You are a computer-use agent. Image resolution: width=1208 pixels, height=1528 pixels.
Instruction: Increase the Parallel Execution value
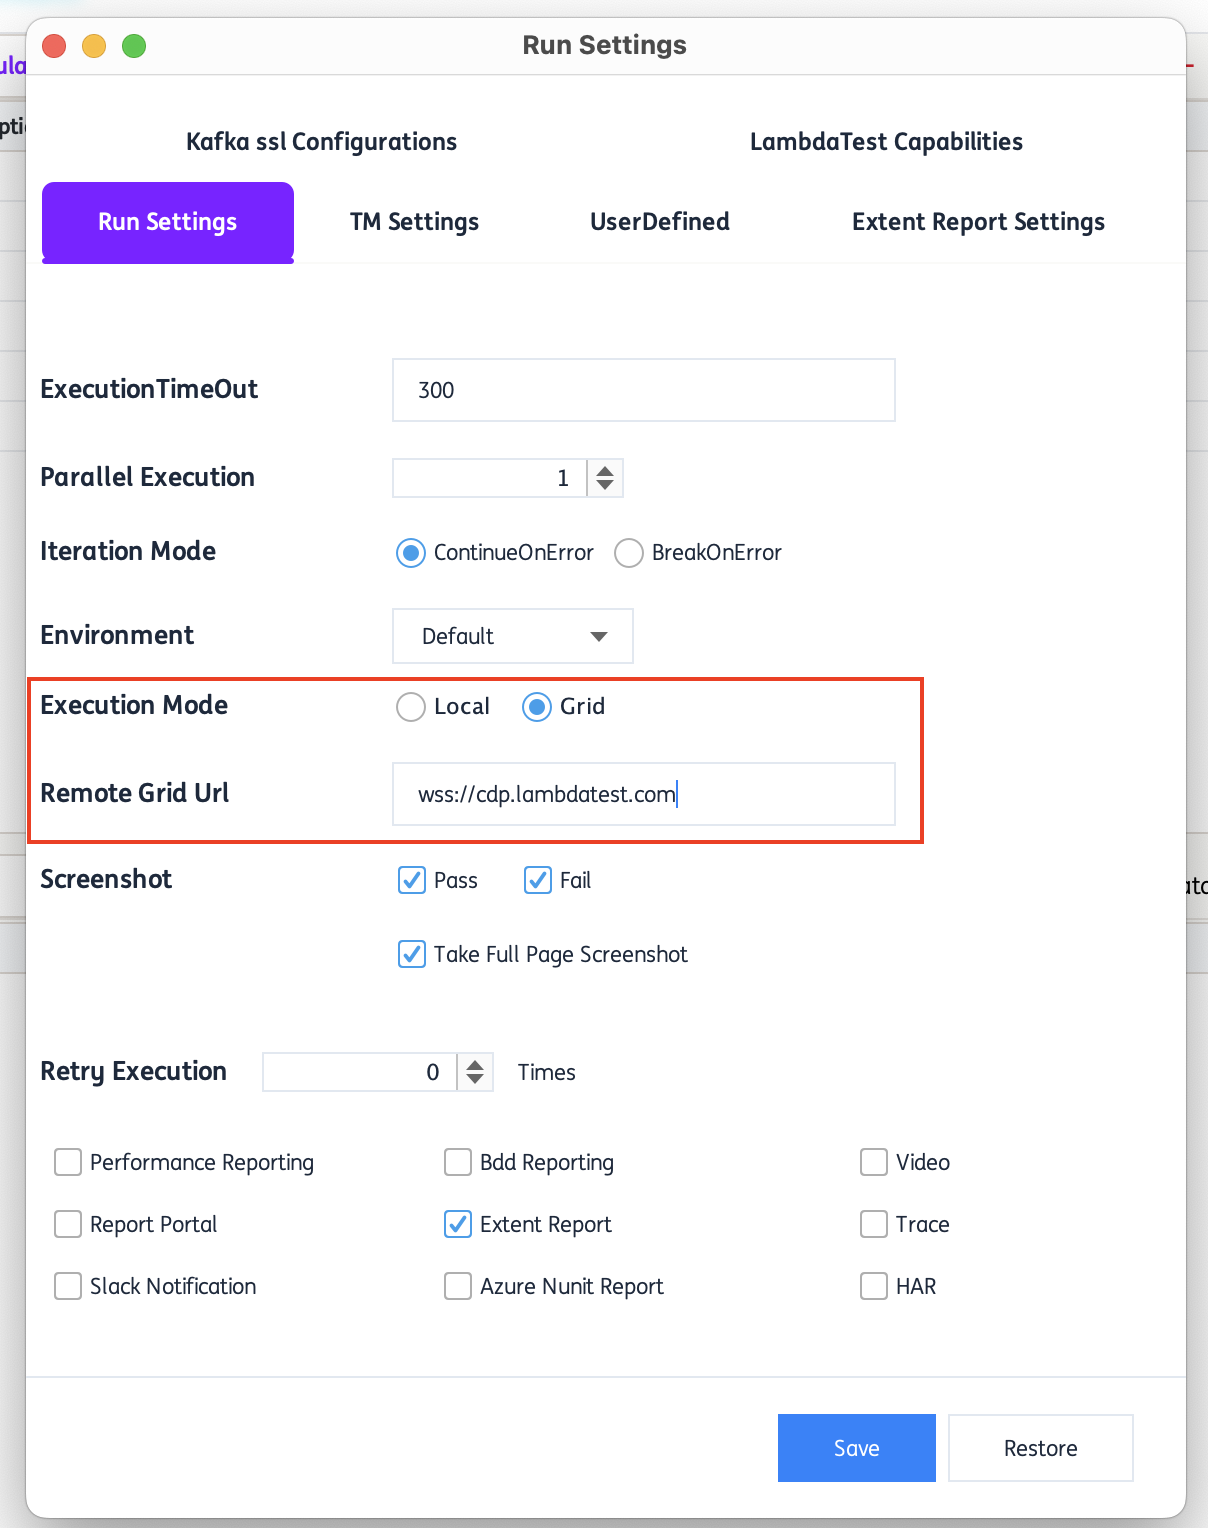(x=605, y=470)
